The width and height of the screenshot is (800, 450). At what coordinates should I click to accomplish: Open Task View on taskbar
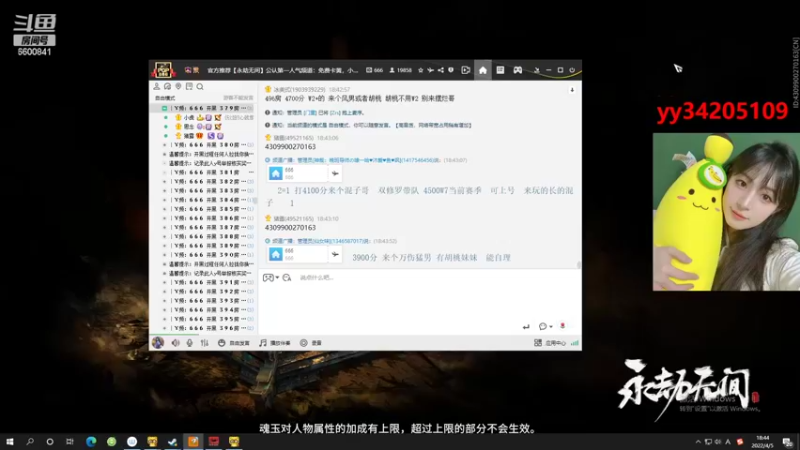coord(69,442)
